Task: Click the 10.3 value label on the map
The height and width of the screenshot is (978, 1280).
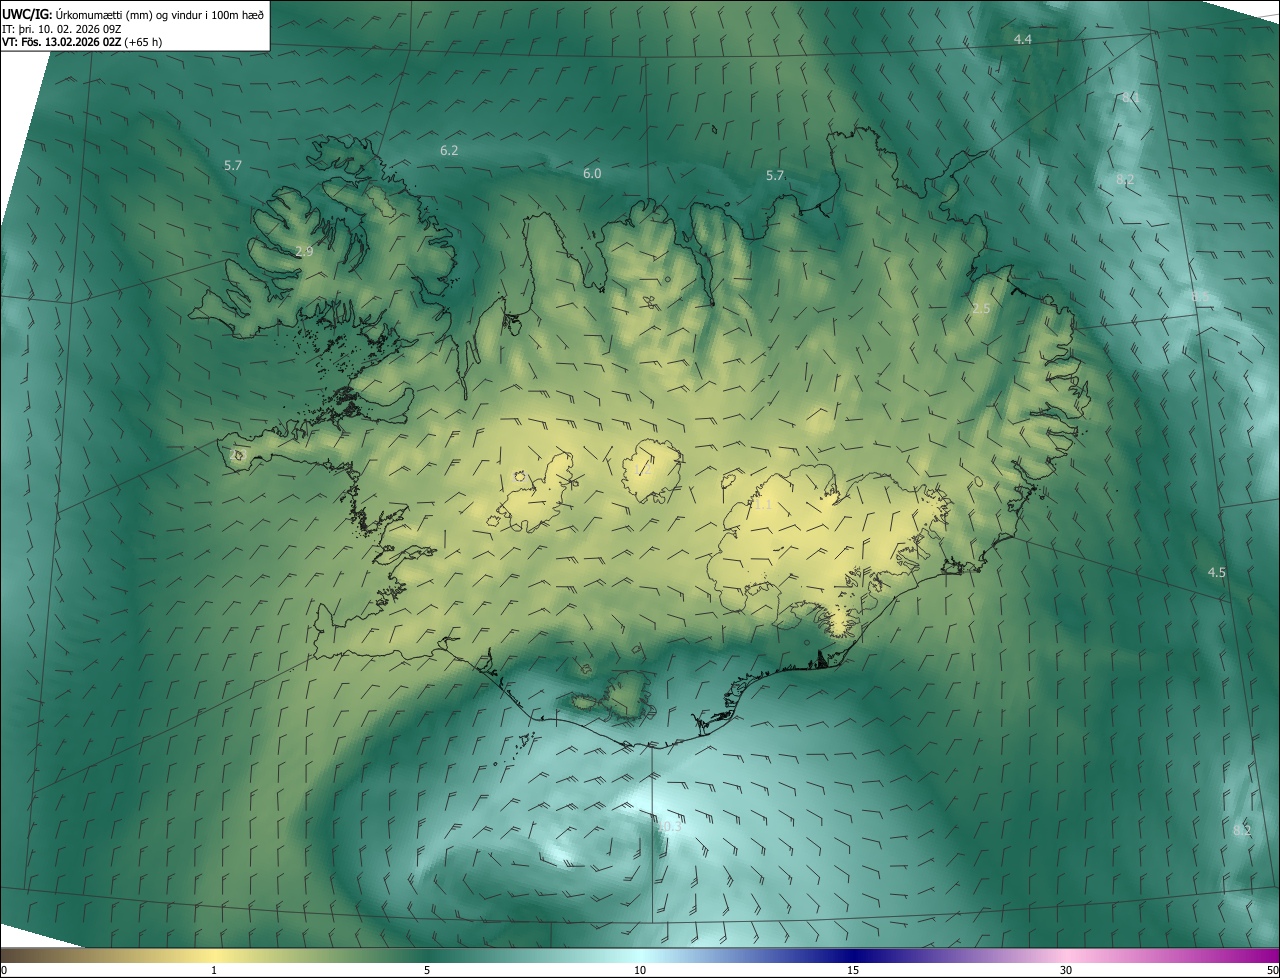Action: coord(669,827)
